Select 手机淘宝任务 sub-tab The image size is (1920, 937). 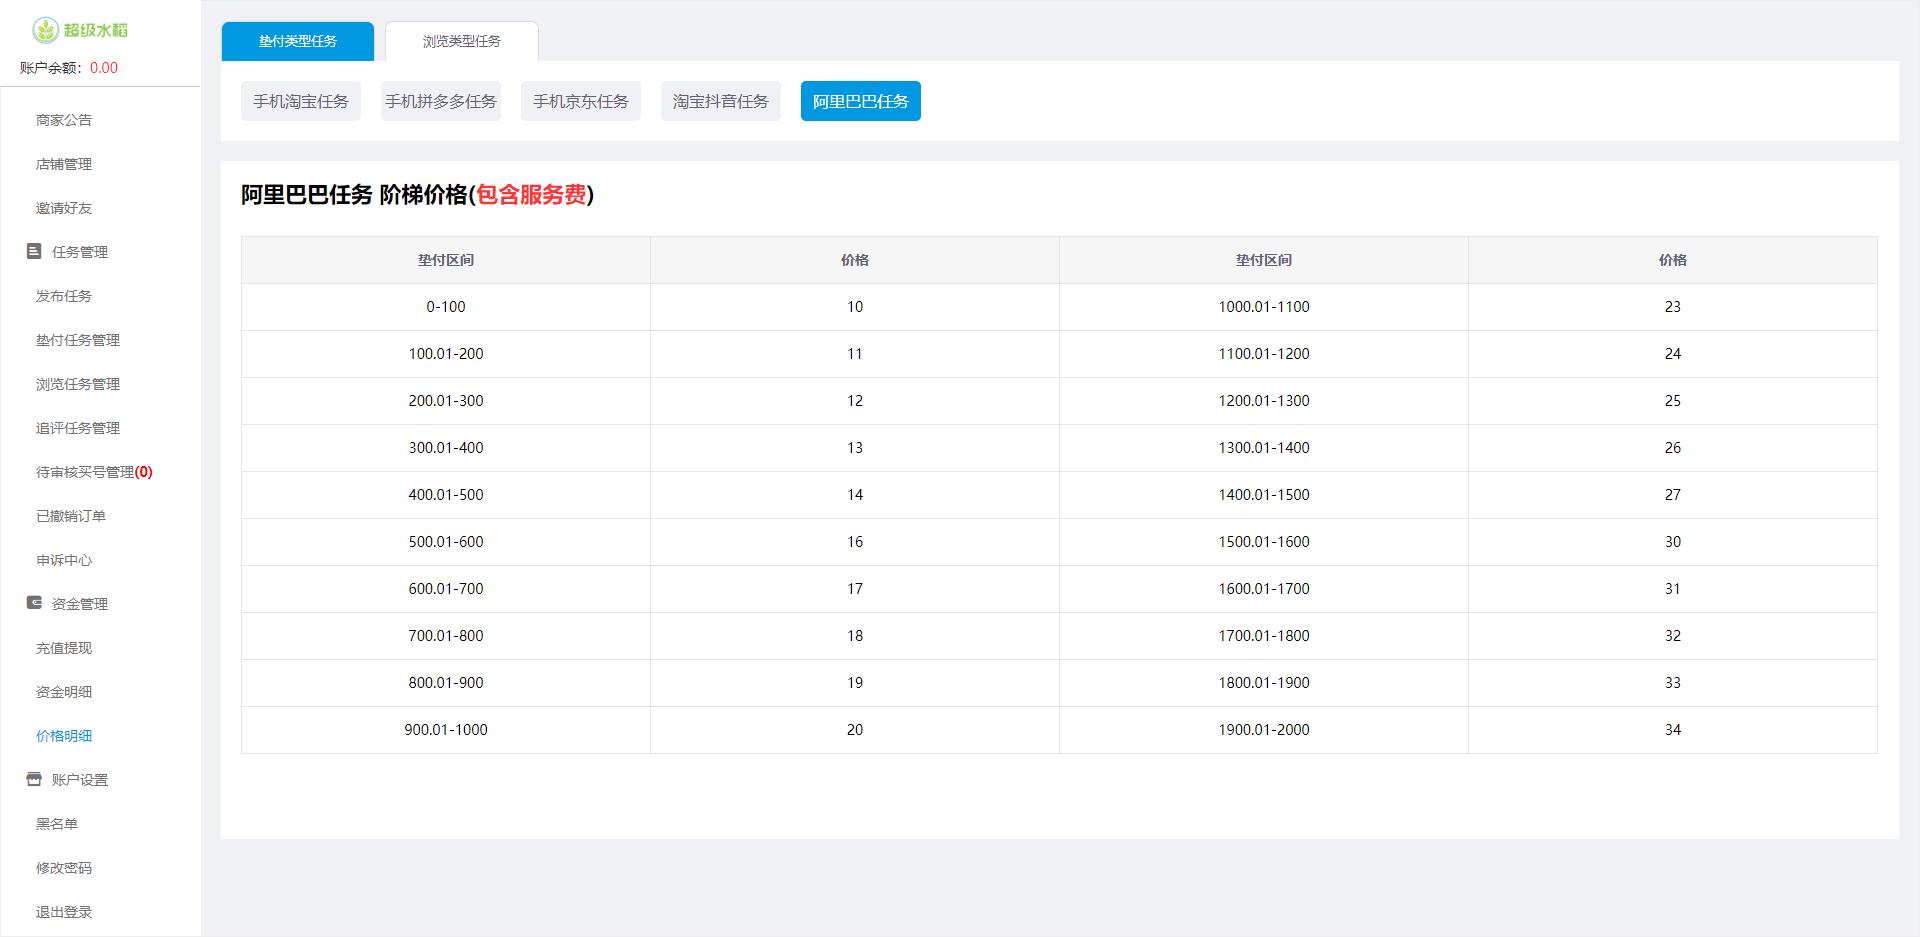click(301, 101)
